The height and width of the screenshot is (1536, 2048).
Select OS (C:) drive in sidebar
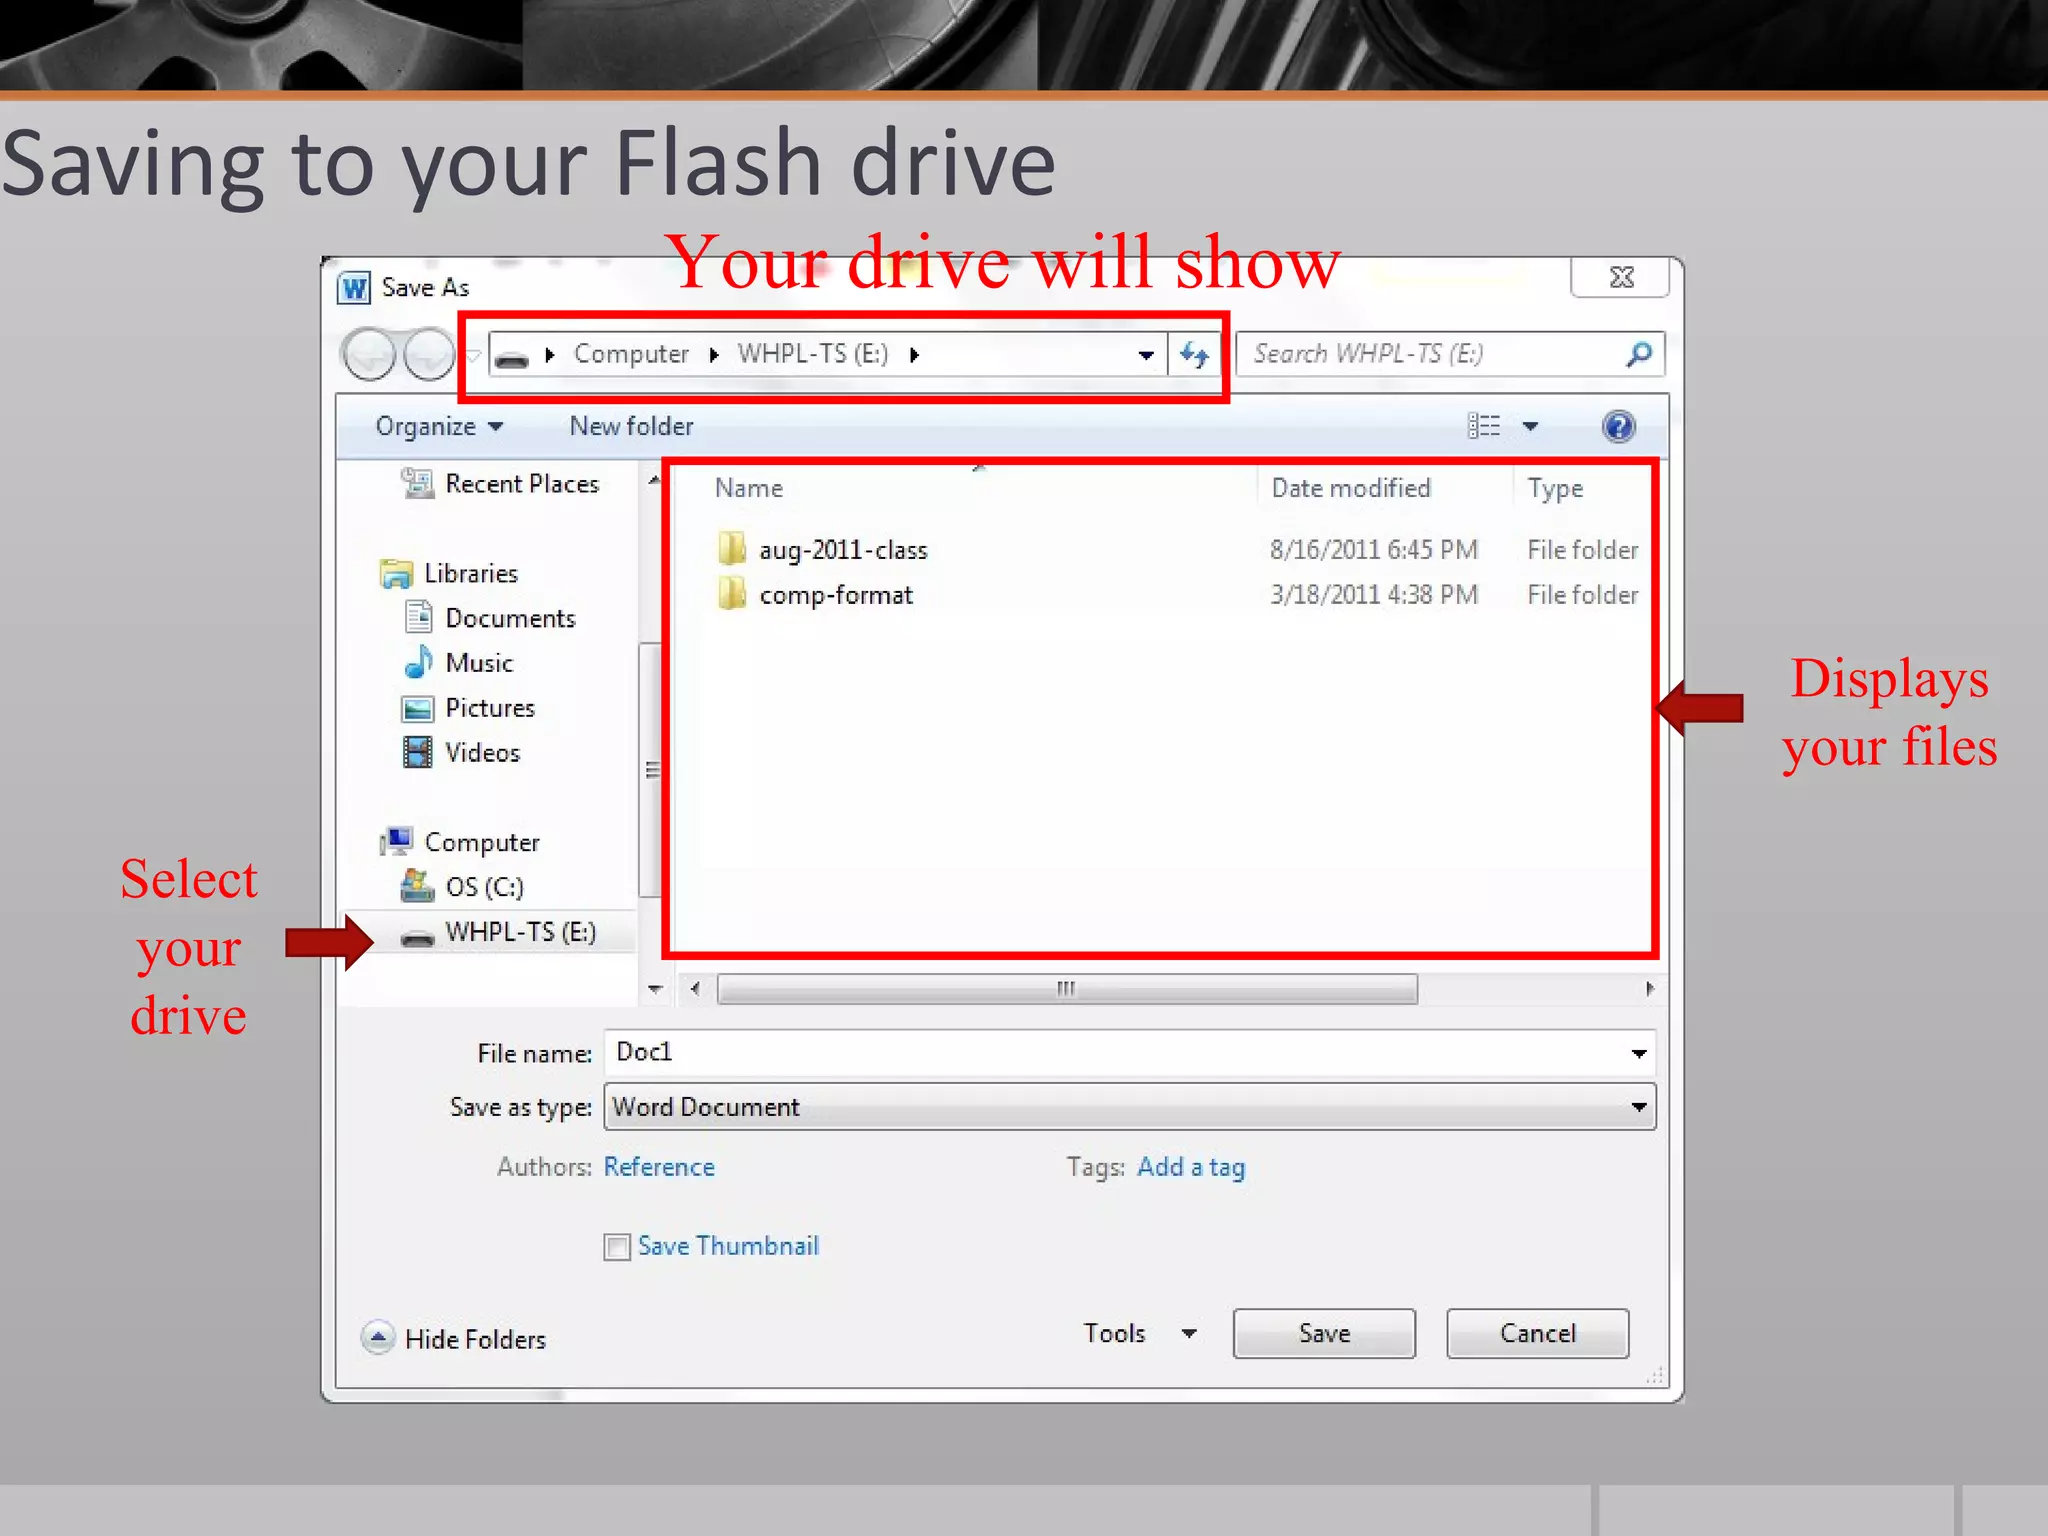point(462,887)
